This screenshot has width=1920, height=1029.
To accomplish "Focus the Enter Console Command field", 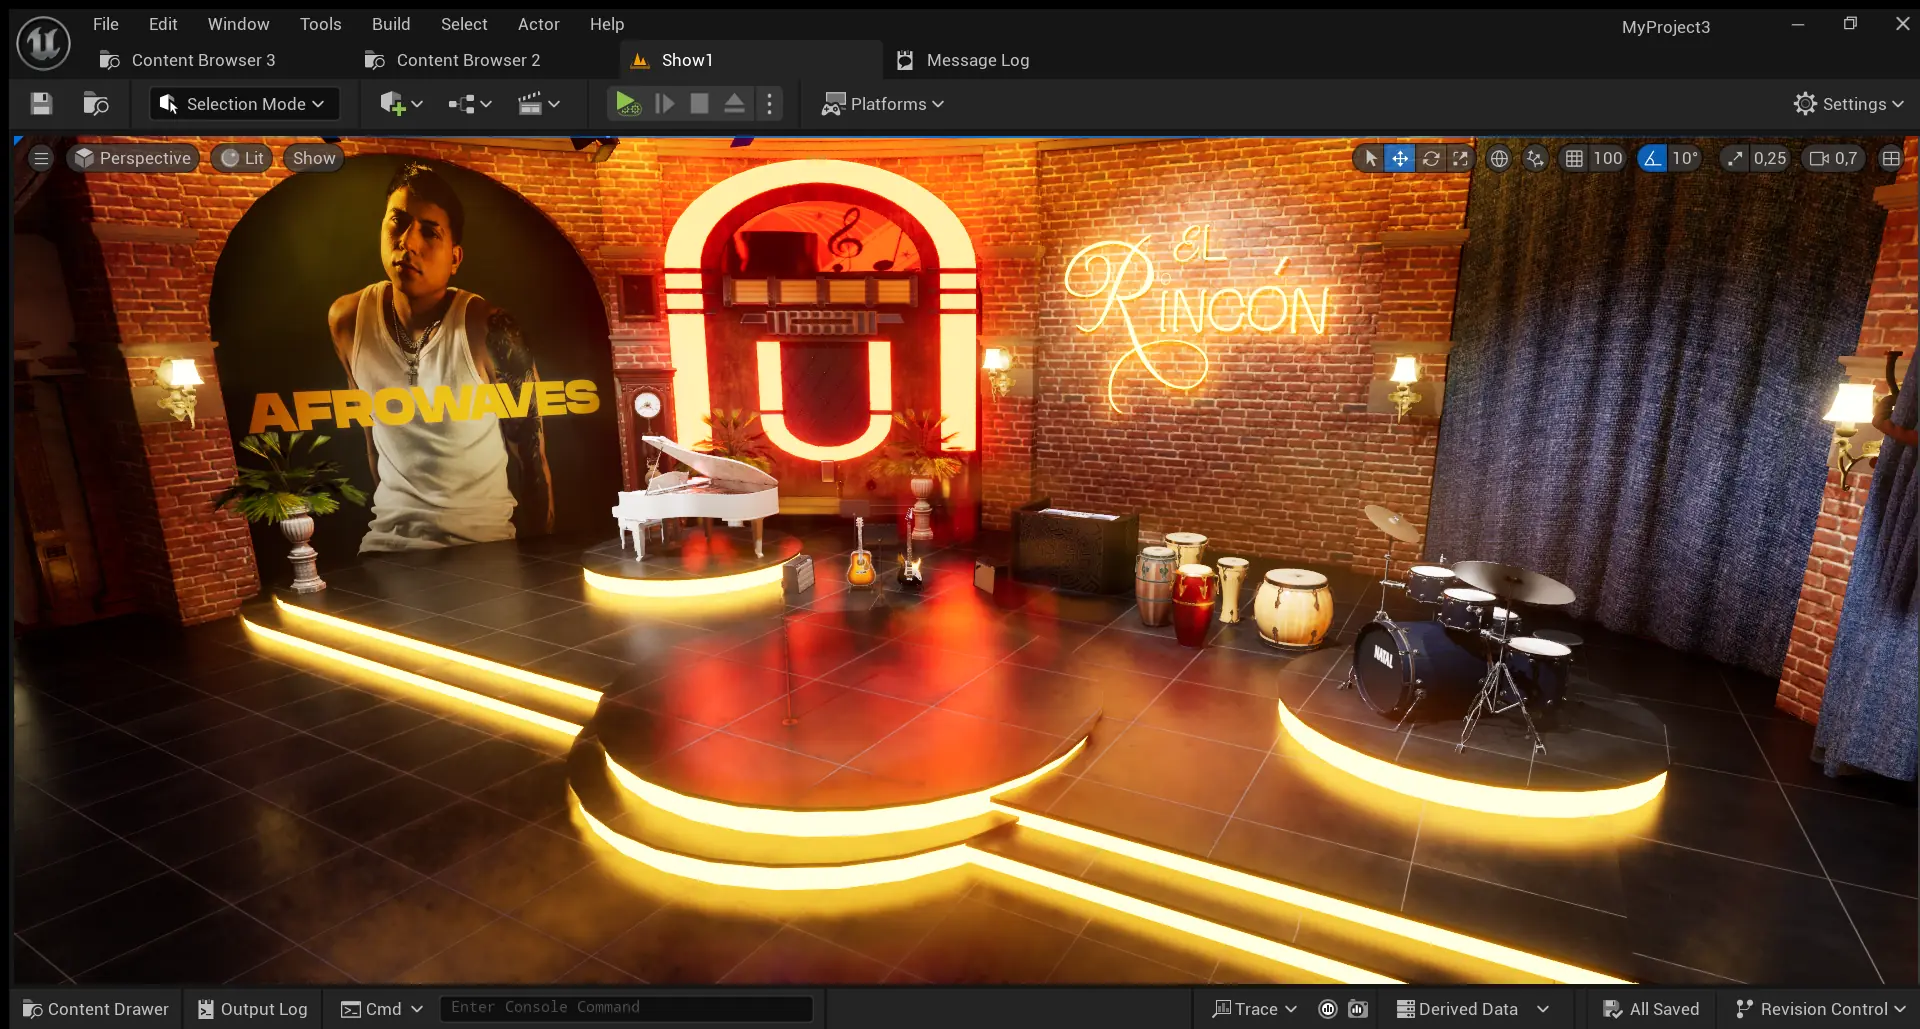I will point(627,1008).
